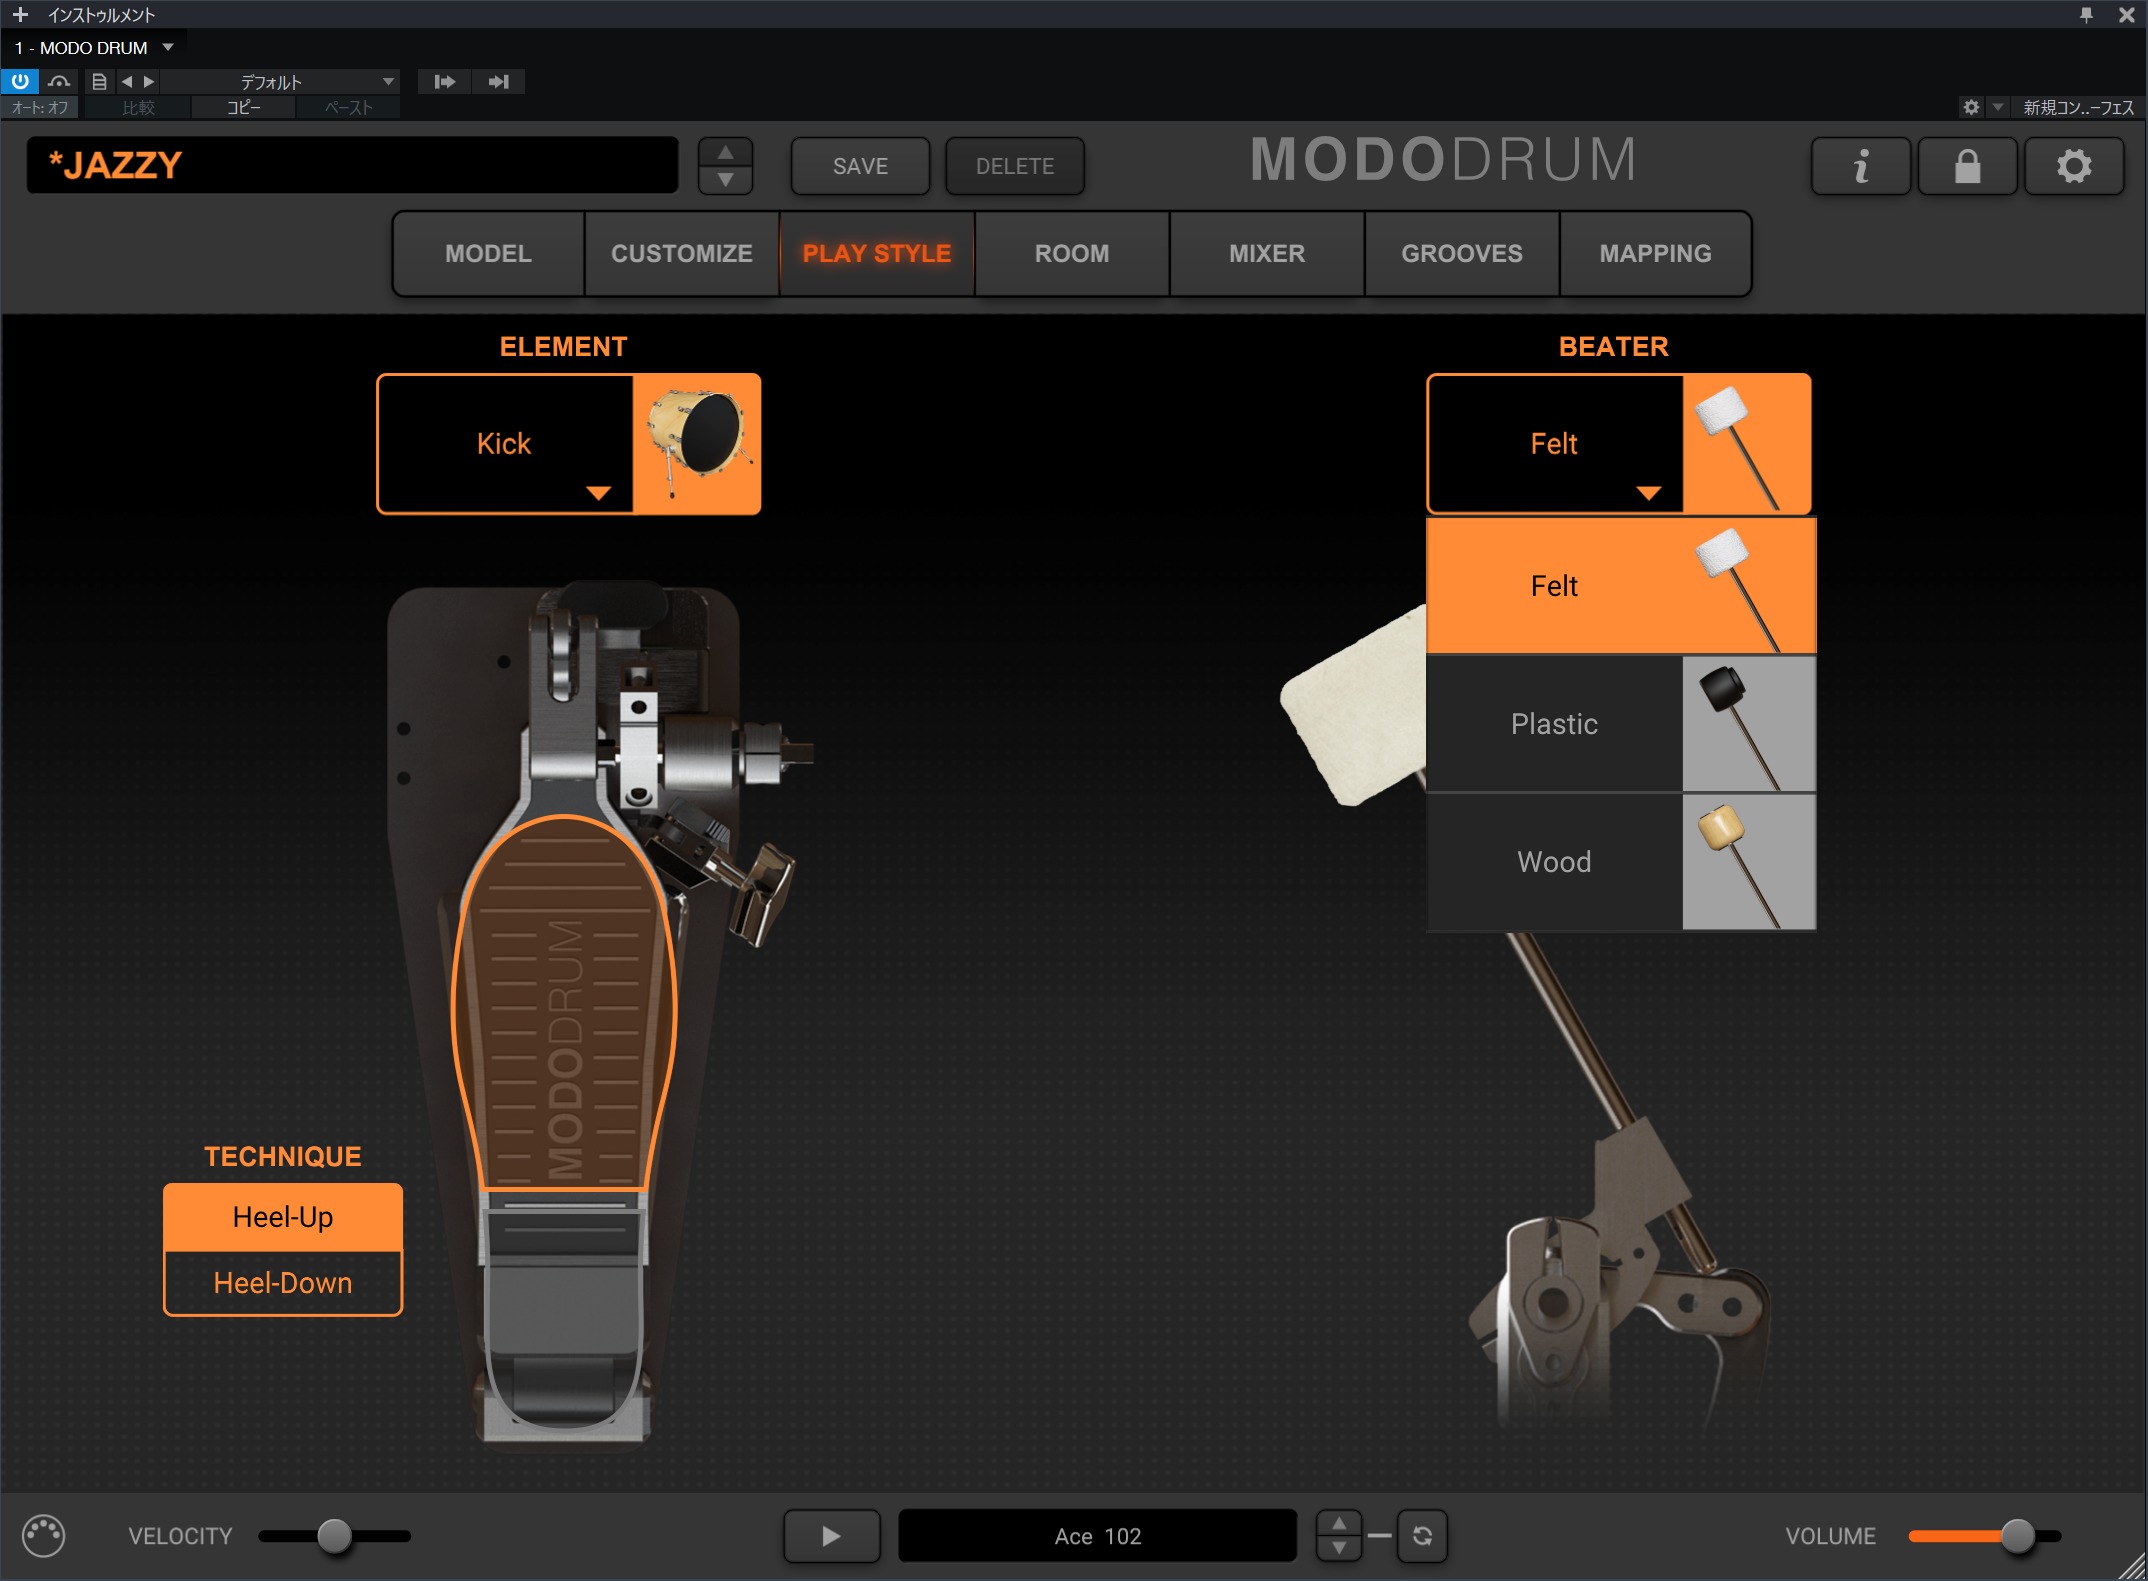Save the current JAZZY preset
This screenshot has height=1581, width=2148.
point(860,166)
